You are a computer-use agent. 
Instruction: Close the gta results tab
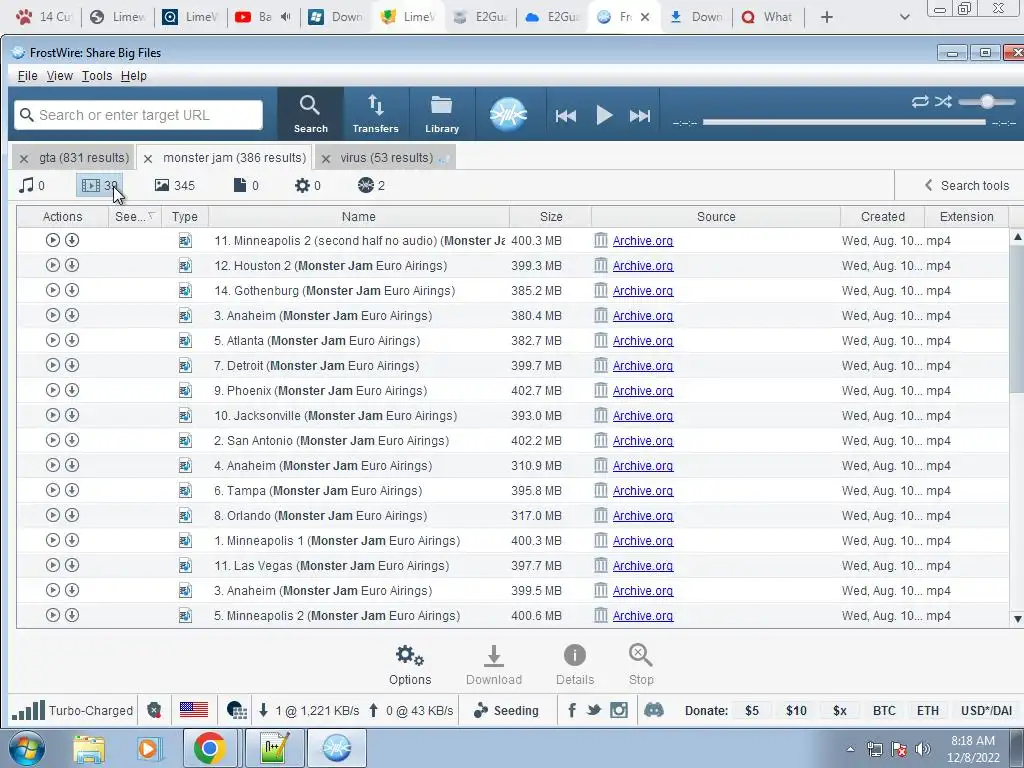24,158
